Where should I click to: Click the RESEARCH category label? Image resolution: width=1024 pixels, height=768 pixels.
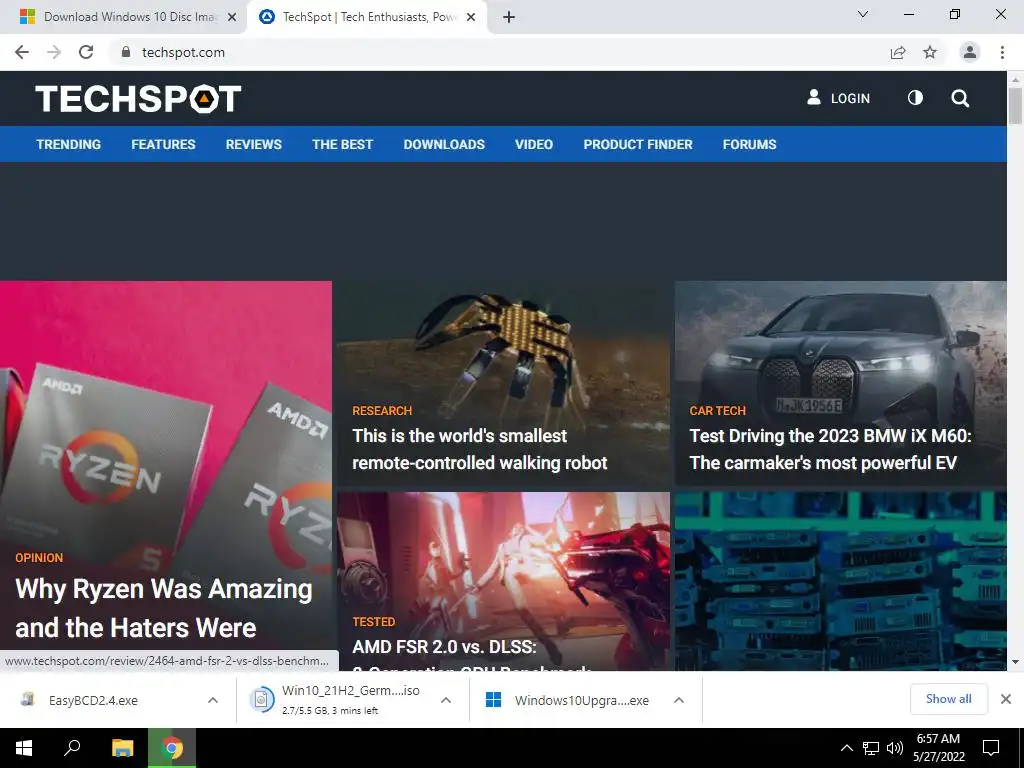[x=382, y=411]
